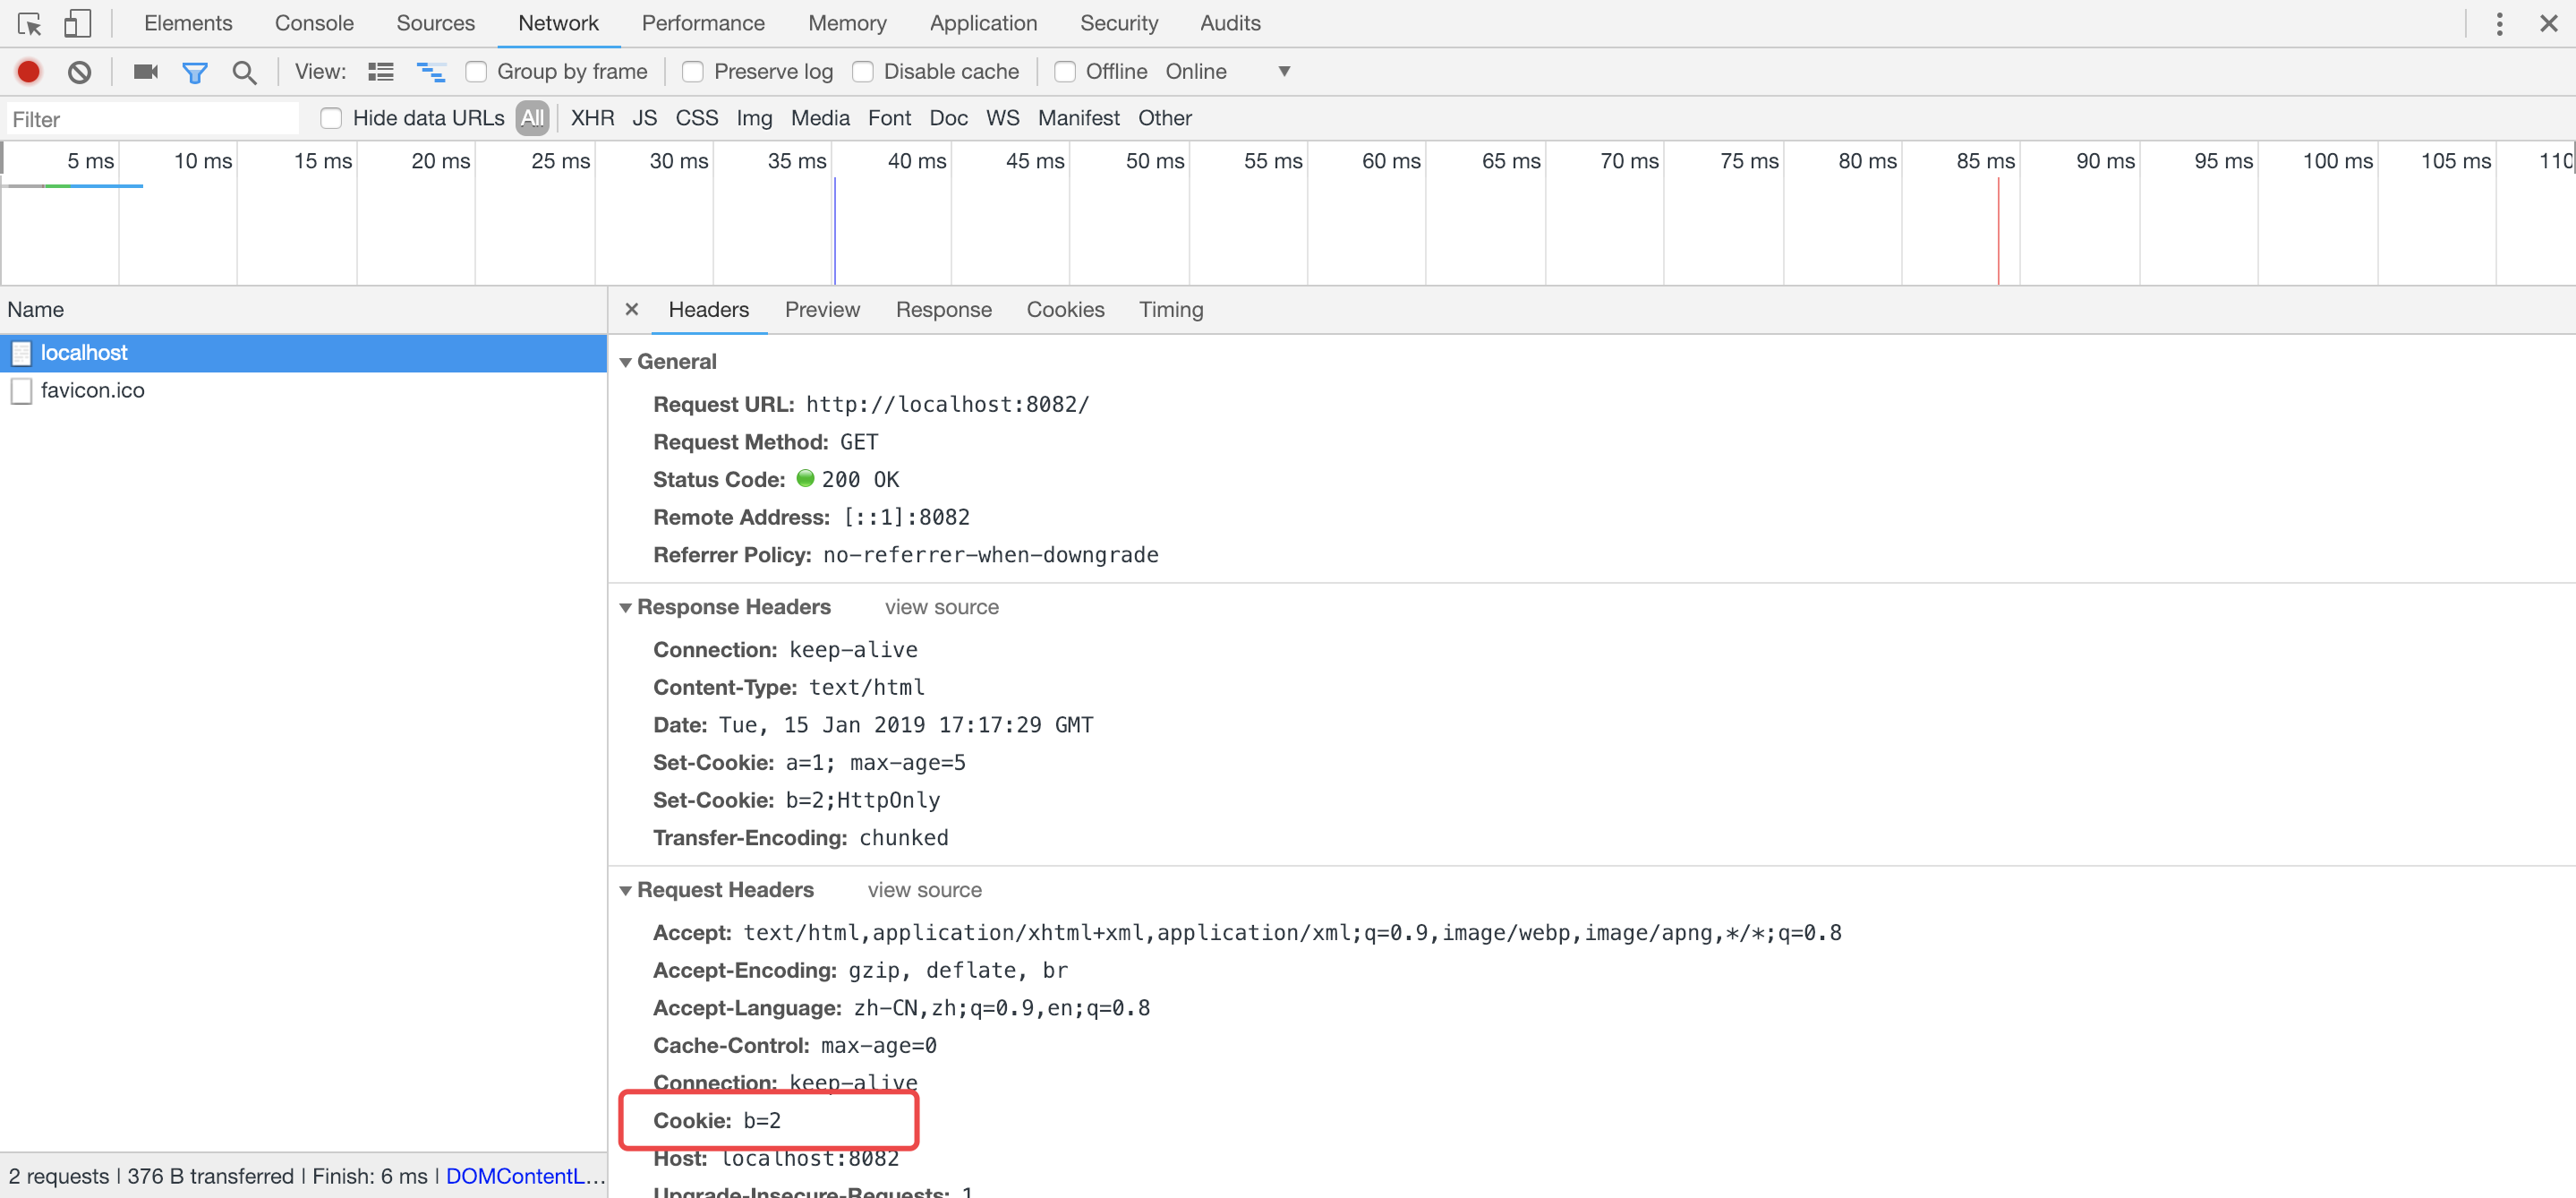Open the Cookies detail tab
This screenshot has height=1198, width=2576.
1066,310
